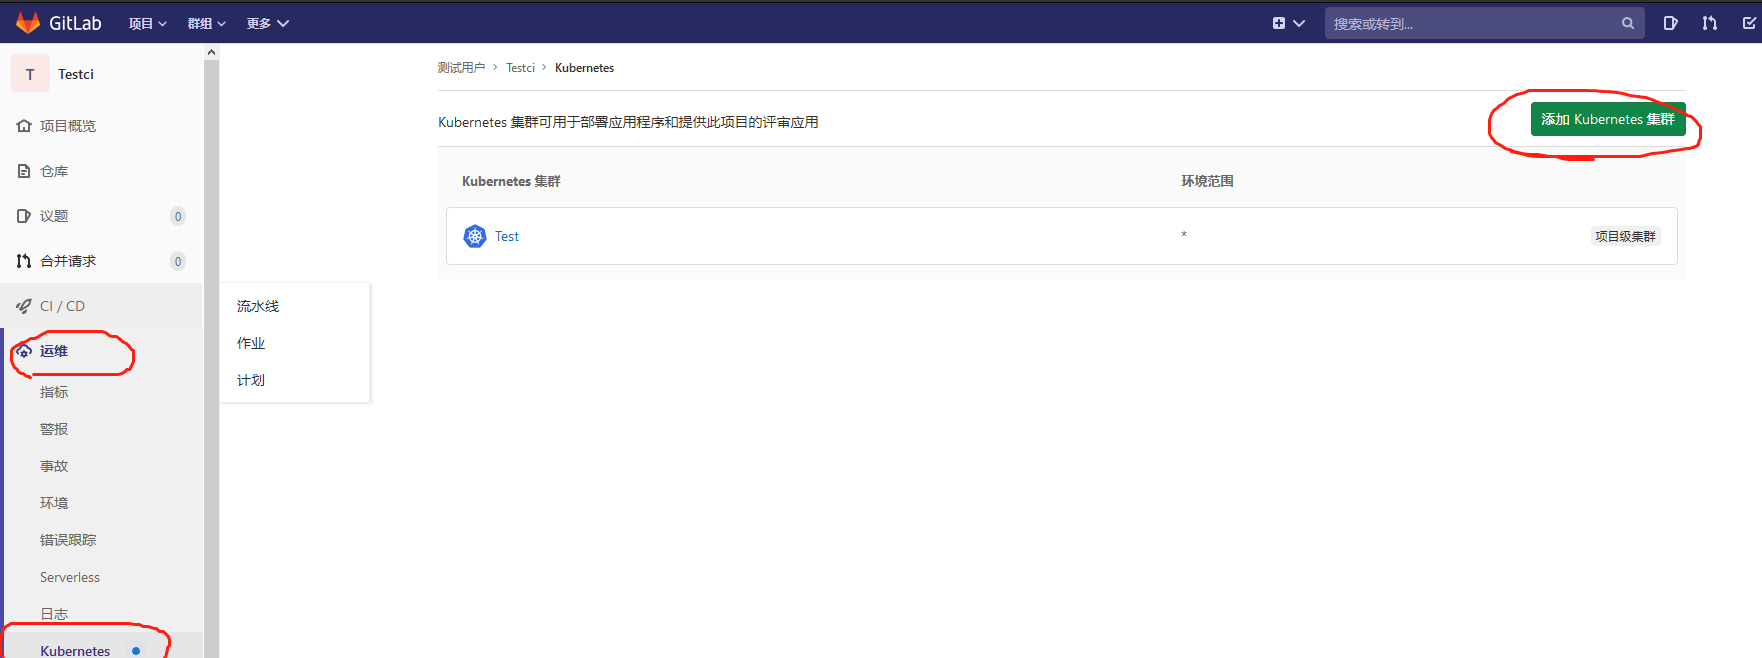Open 事故 submenu item

pyautogui.click(x=54, y=466)
